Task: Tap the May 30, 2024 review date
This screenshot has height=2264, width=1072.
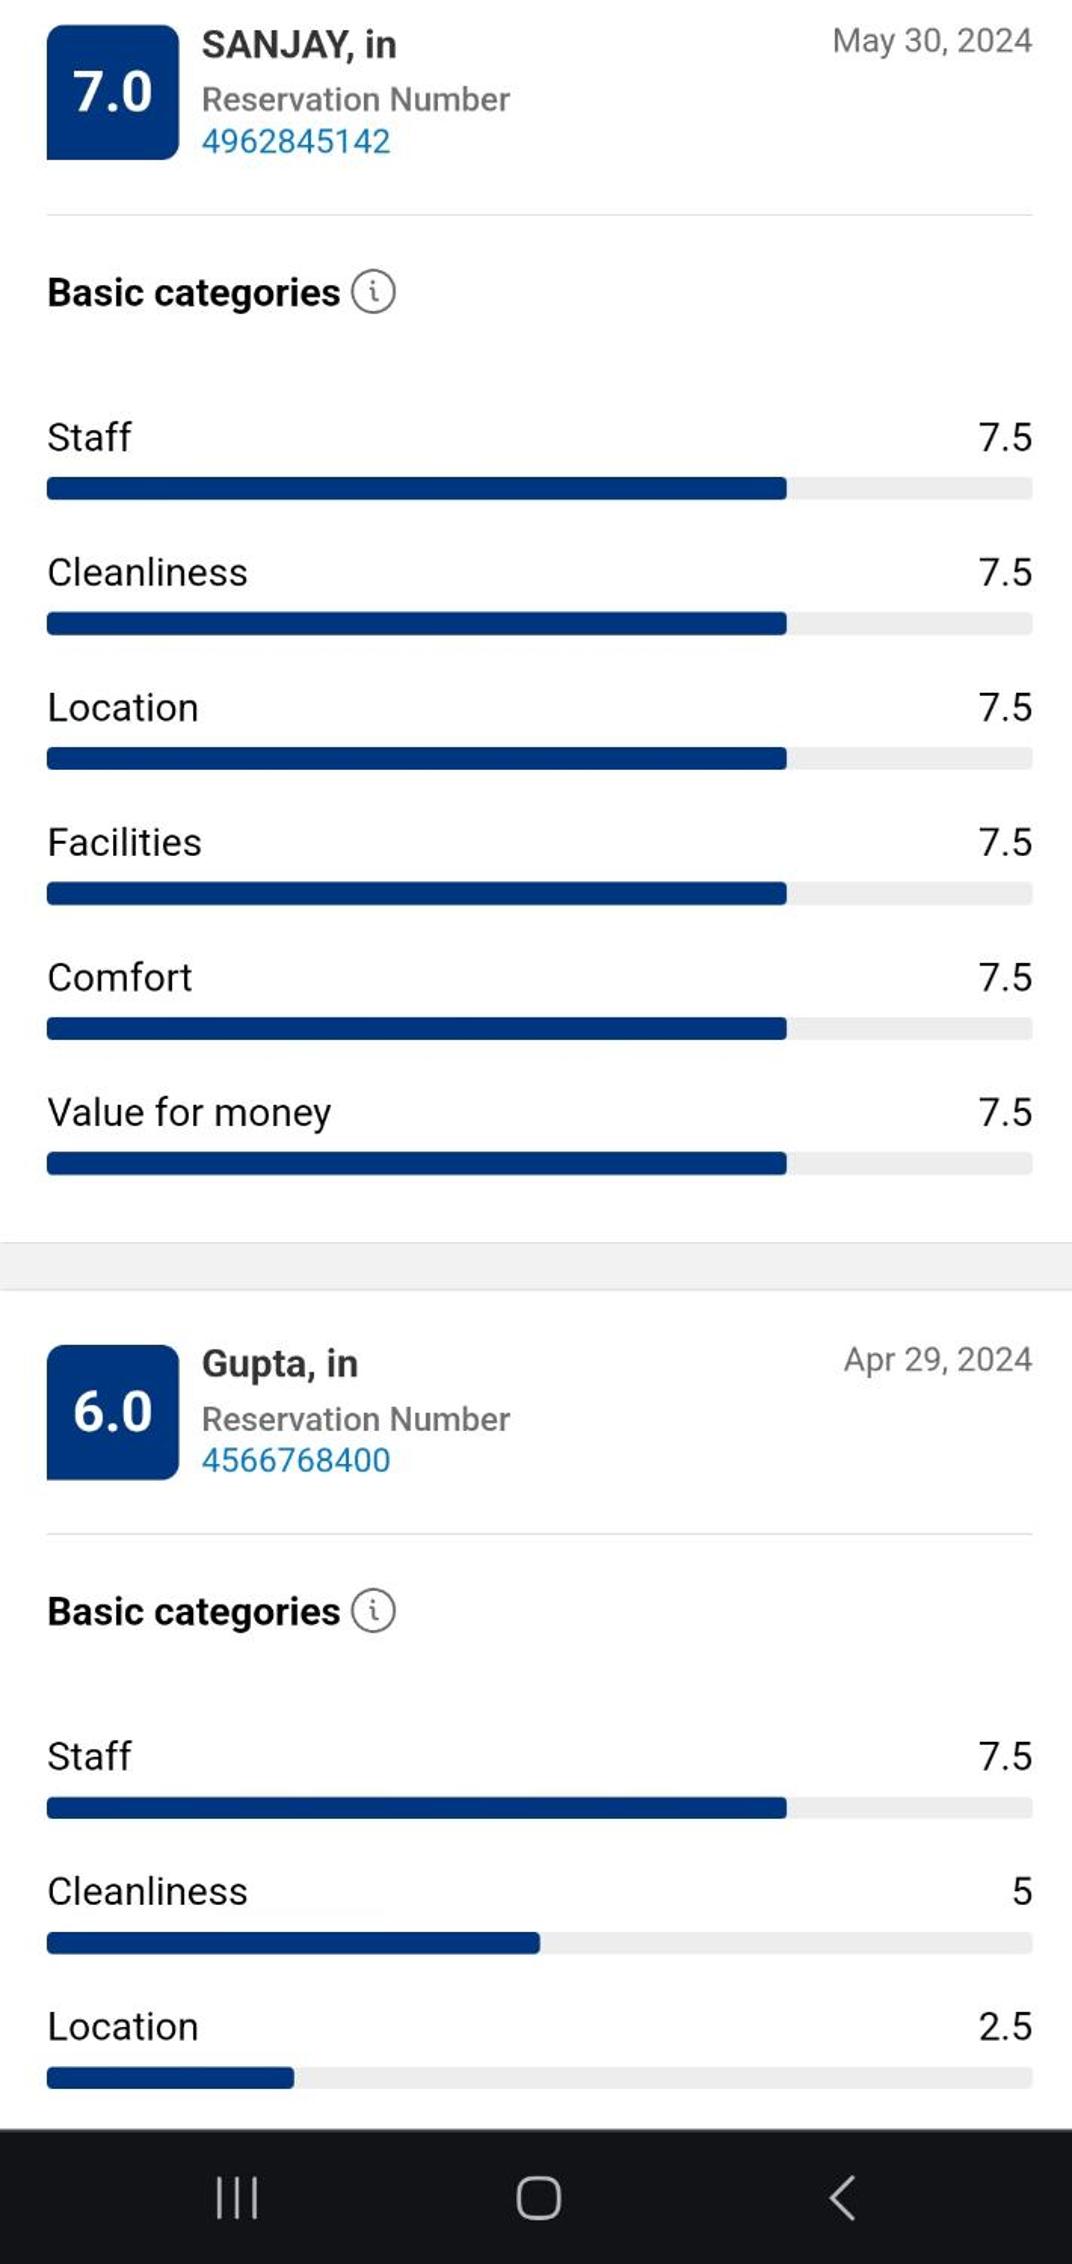Action: 932,41
